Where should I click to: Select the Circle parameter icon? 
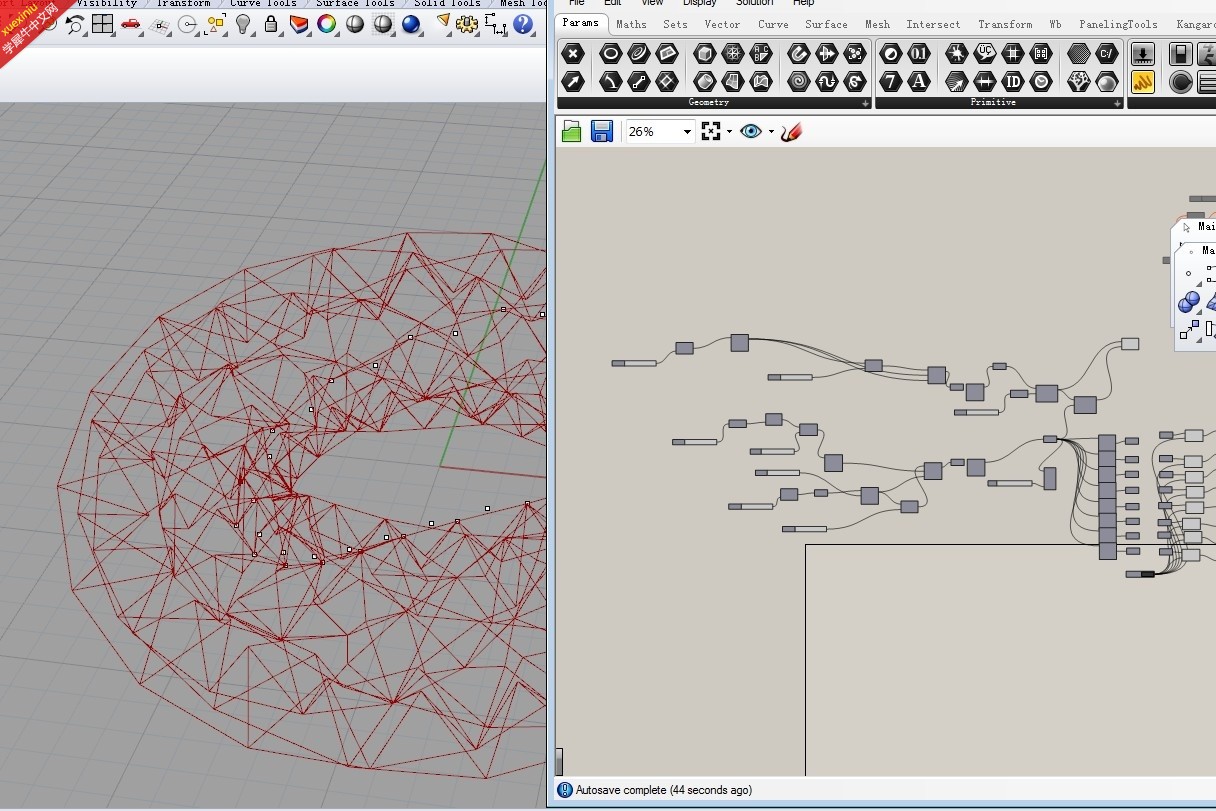[611, 54]
